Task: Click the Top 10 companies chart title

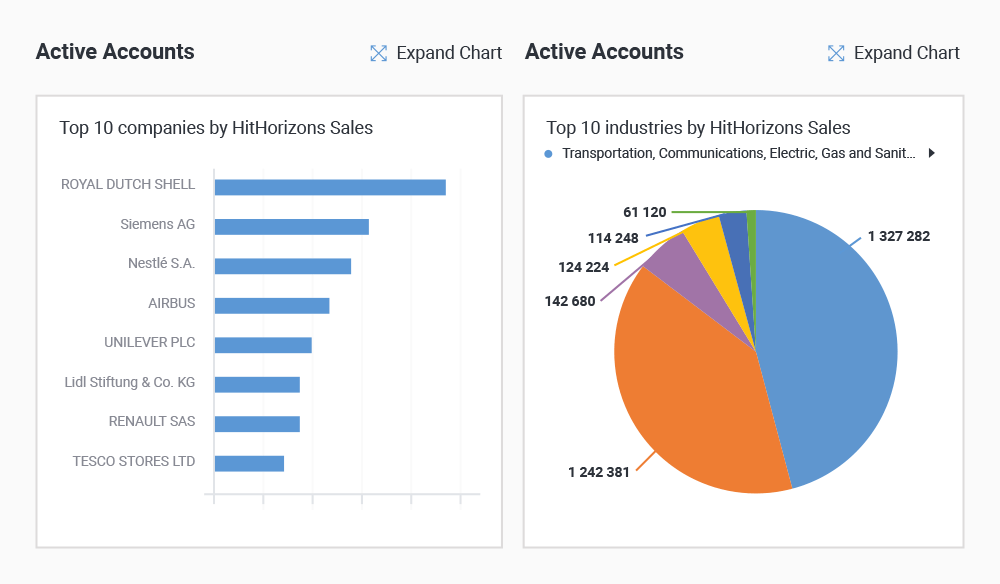Action: click(216, 128)
